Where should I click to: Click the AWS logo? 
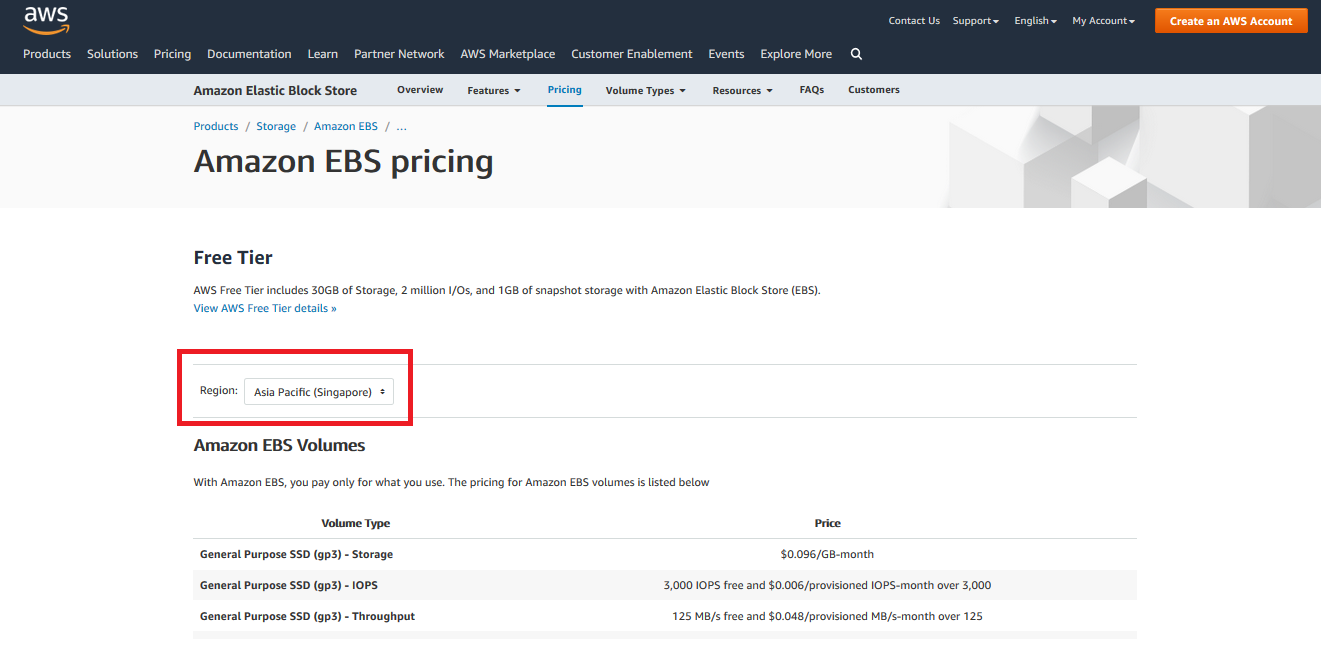tap(46, 18)
